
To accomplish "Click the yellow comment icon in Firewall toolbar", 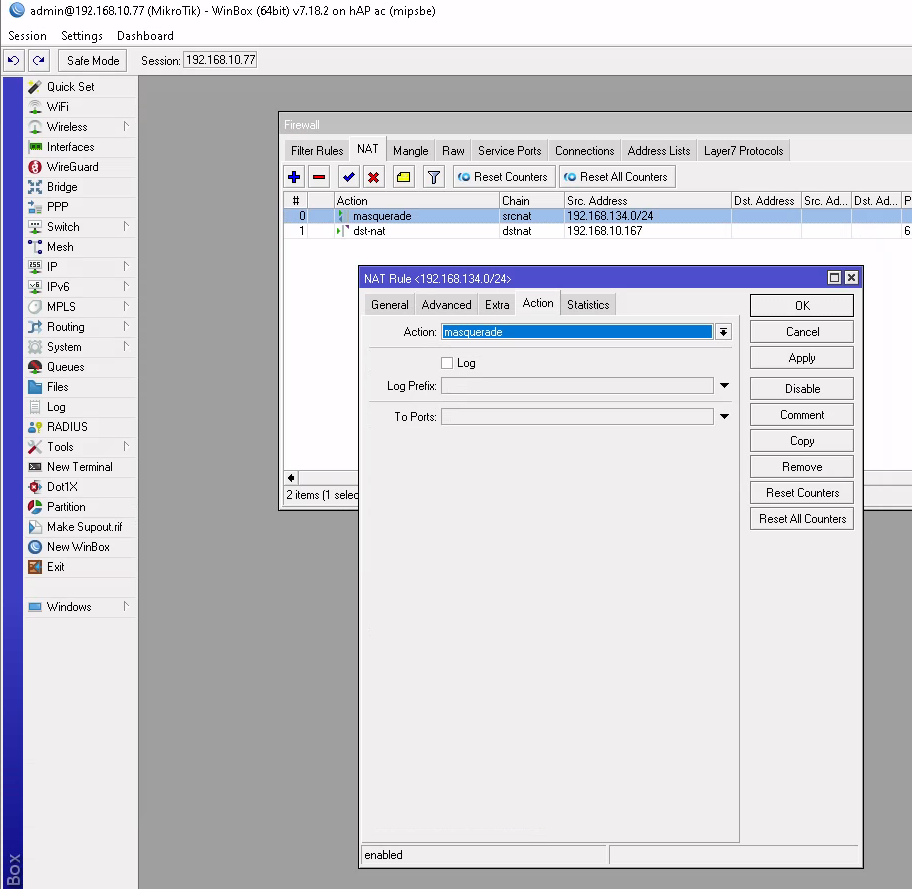I will pyautogui.click(x=403, y=177).
